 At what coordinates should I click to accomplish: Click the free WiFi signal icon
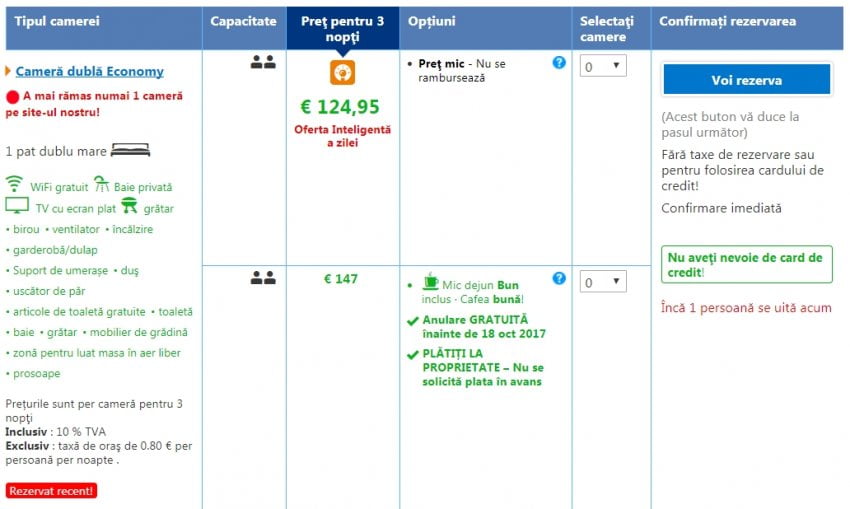pos(14,185)
